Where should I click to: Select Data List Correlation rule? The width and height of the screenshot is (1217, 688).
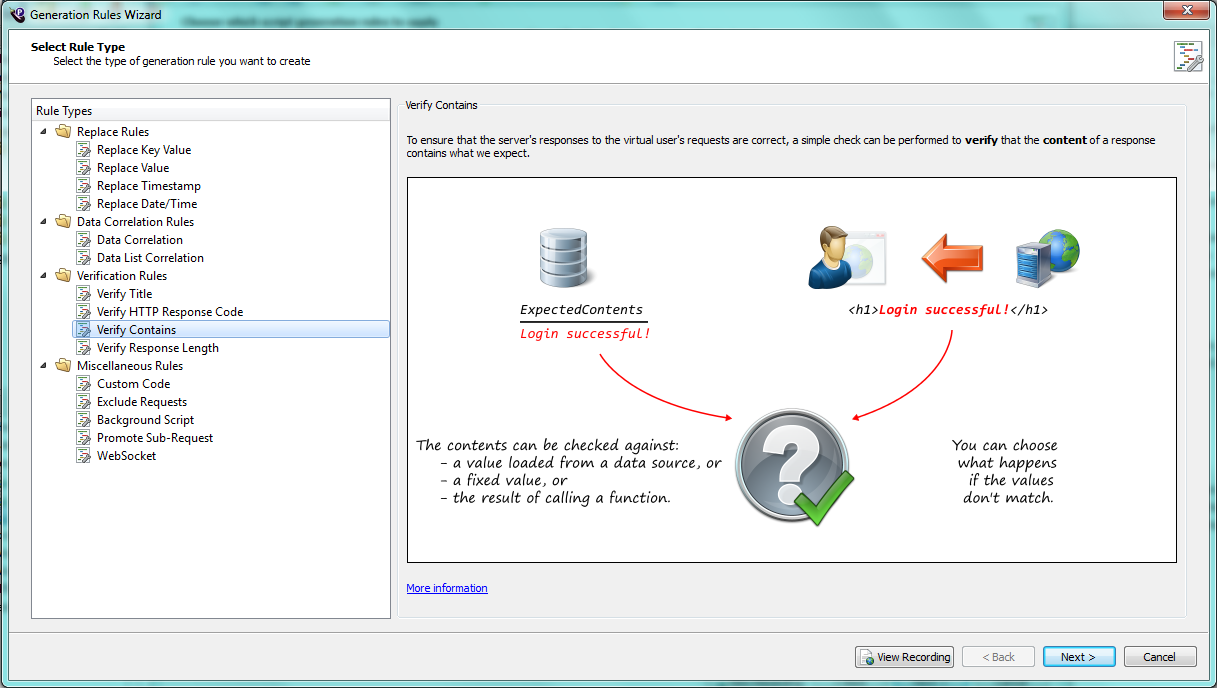[150, 258]
